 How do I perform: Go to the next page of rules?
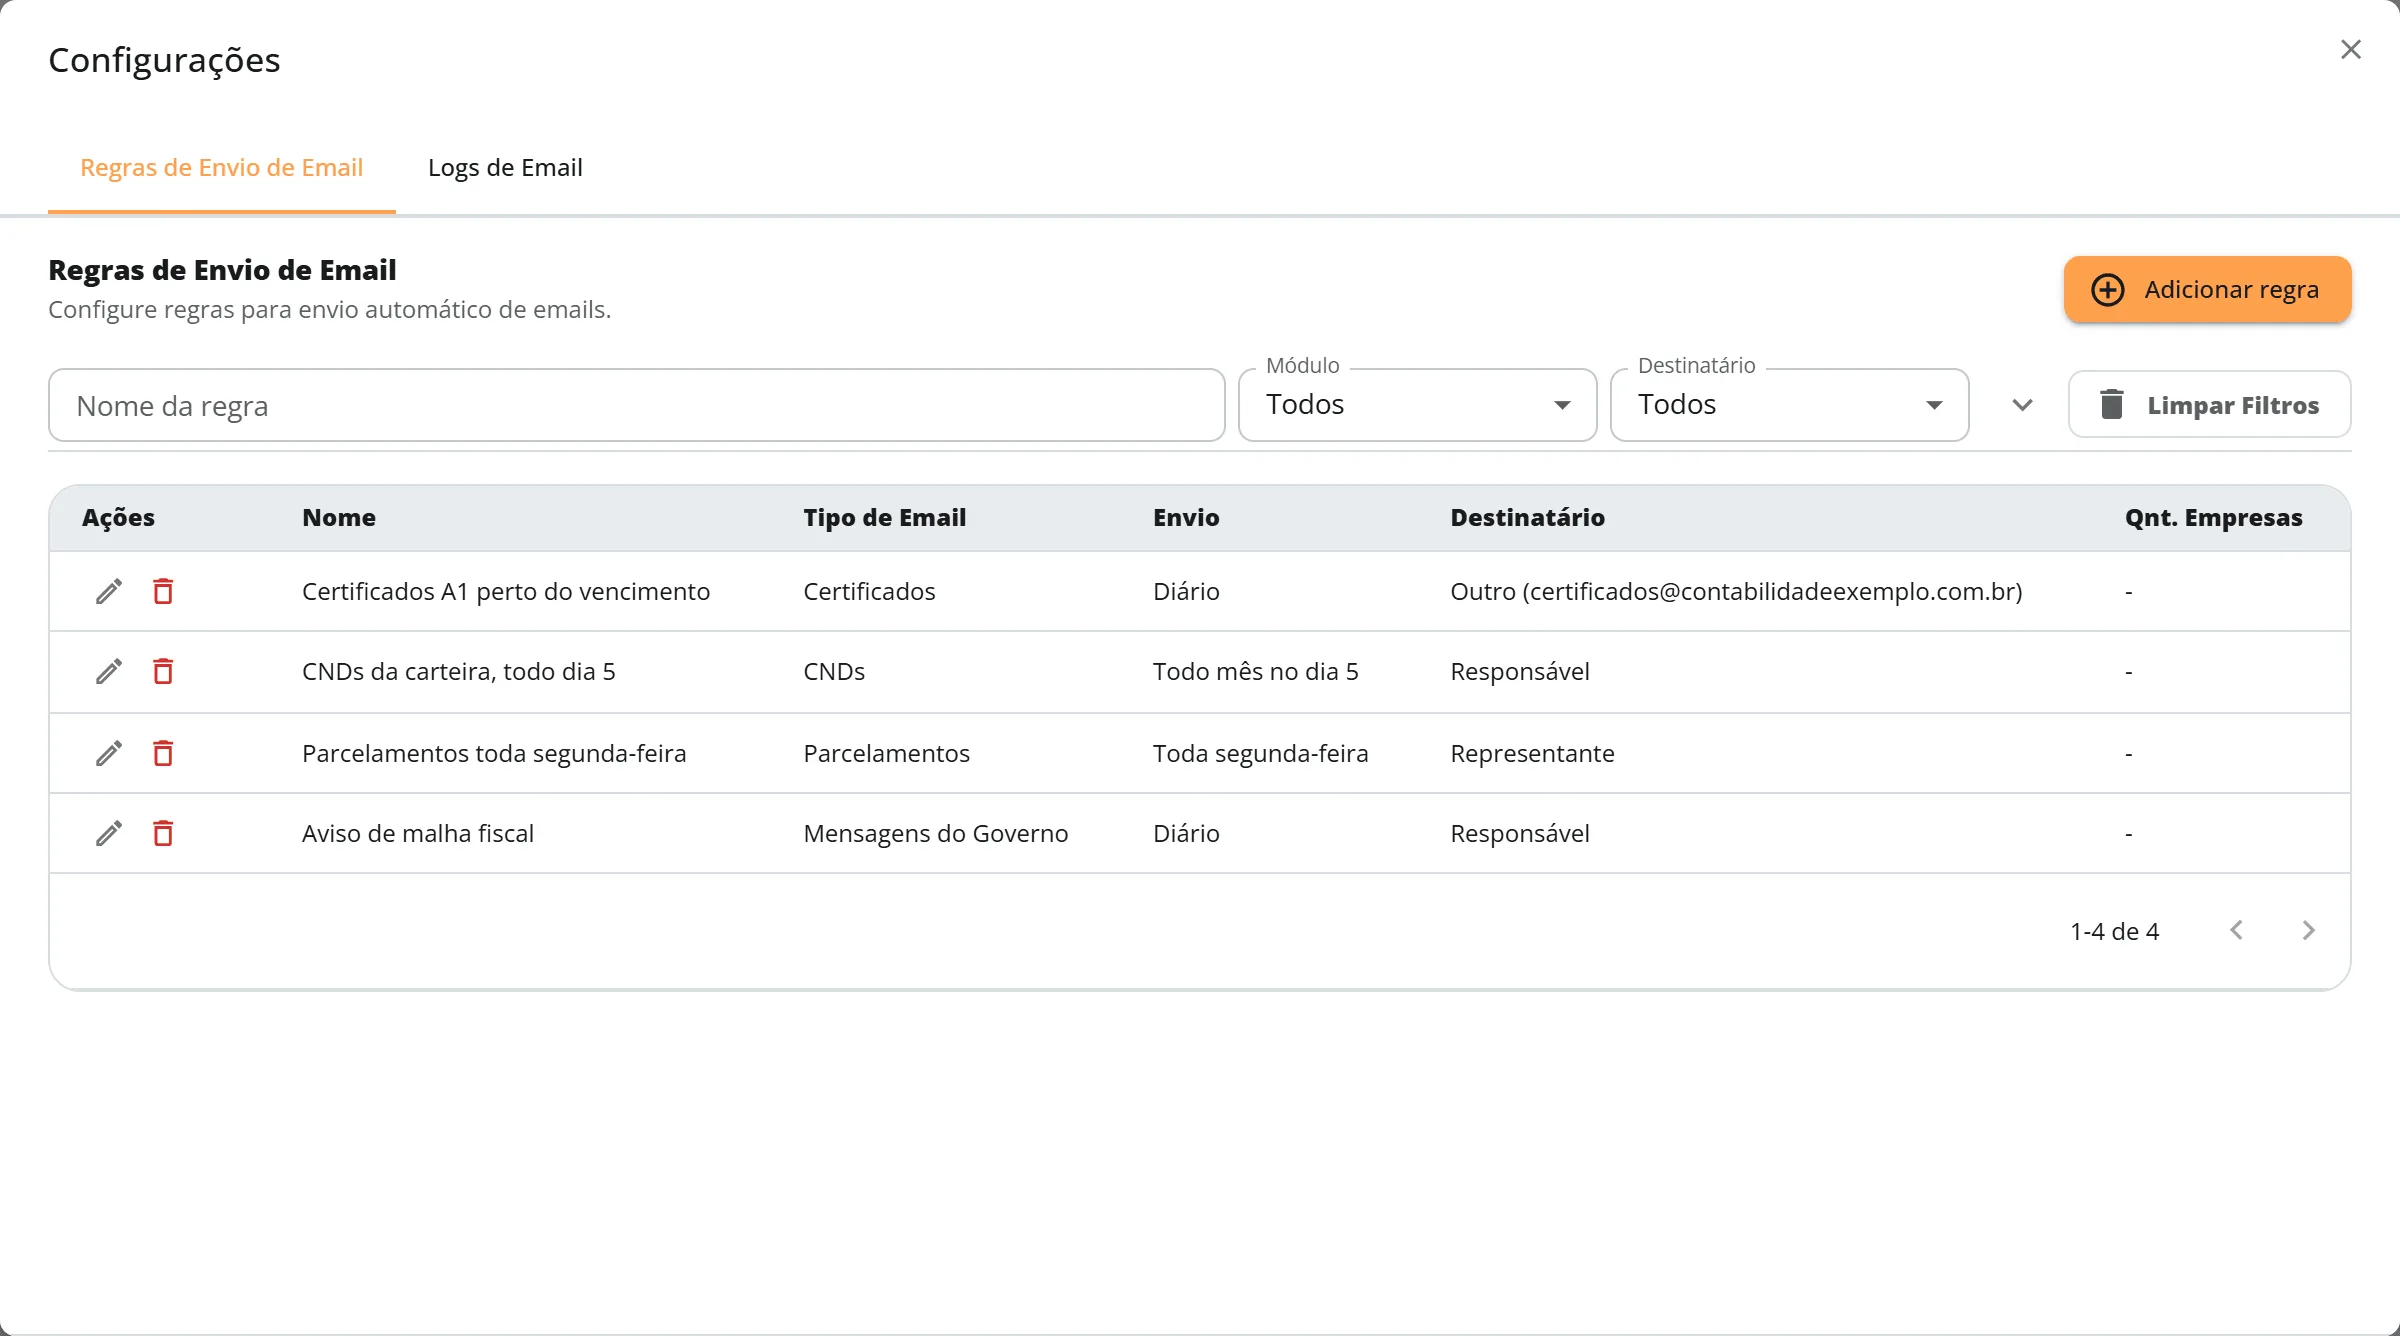(2309, 930)
